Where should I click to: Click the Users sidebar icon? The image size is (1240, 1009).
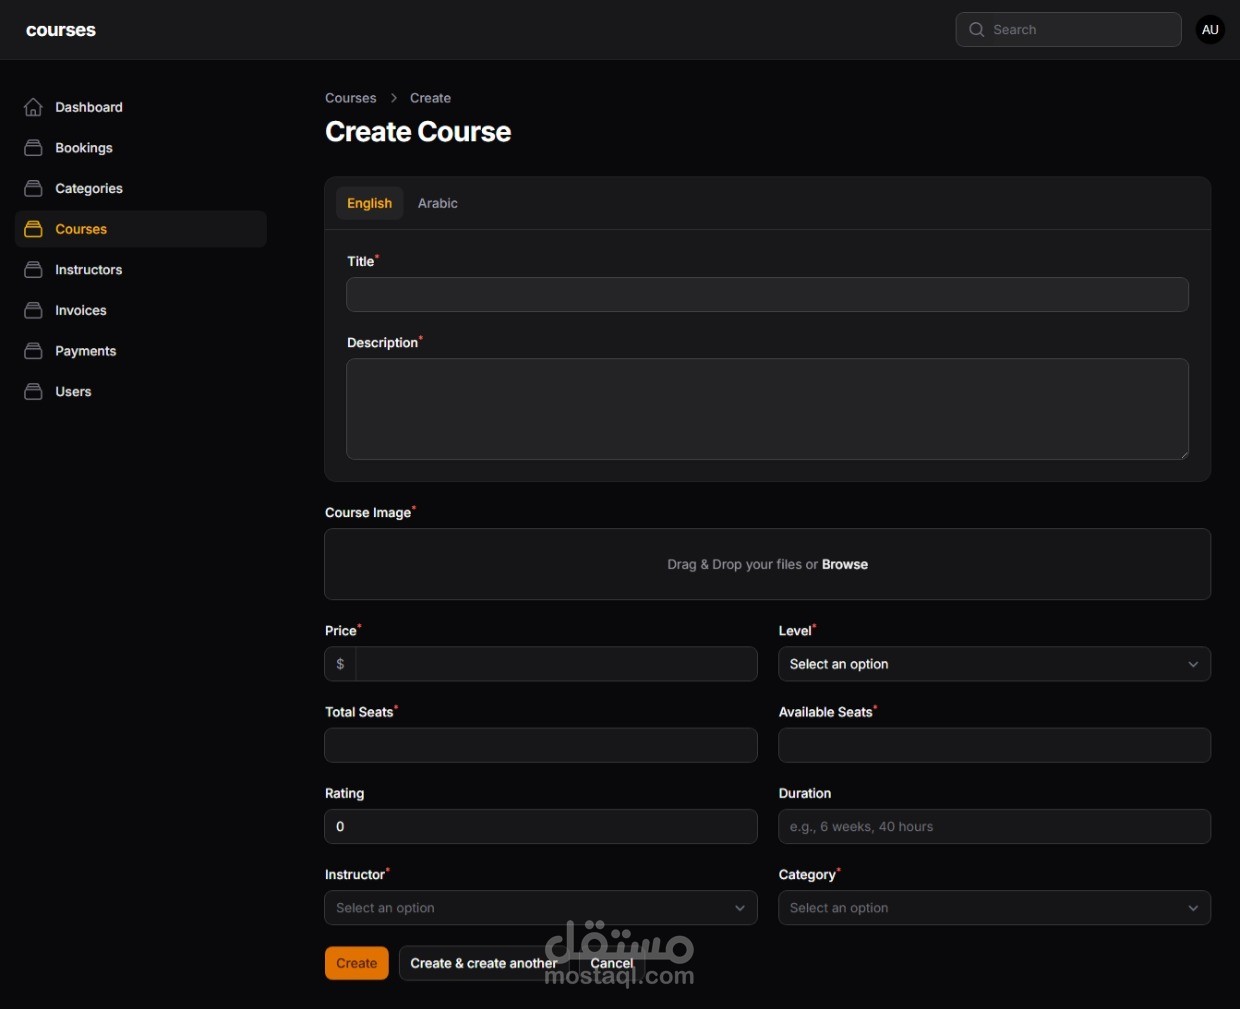(33, 392)
